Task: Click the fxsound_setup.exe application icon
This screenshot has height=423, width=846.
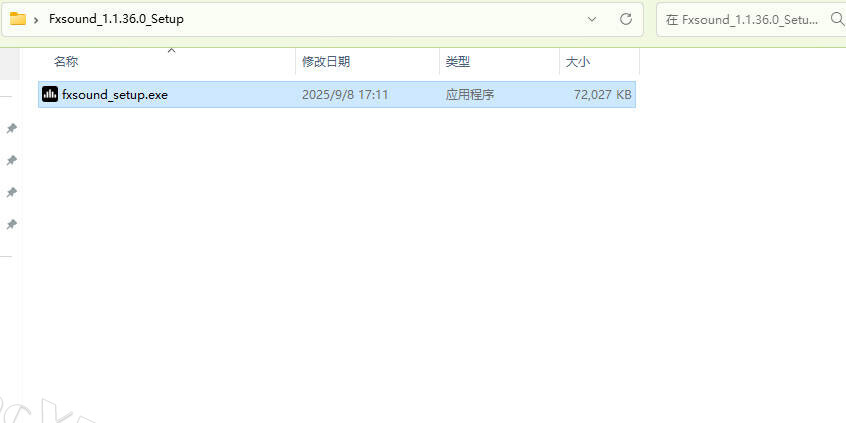Action: click(x=50, y=95)
